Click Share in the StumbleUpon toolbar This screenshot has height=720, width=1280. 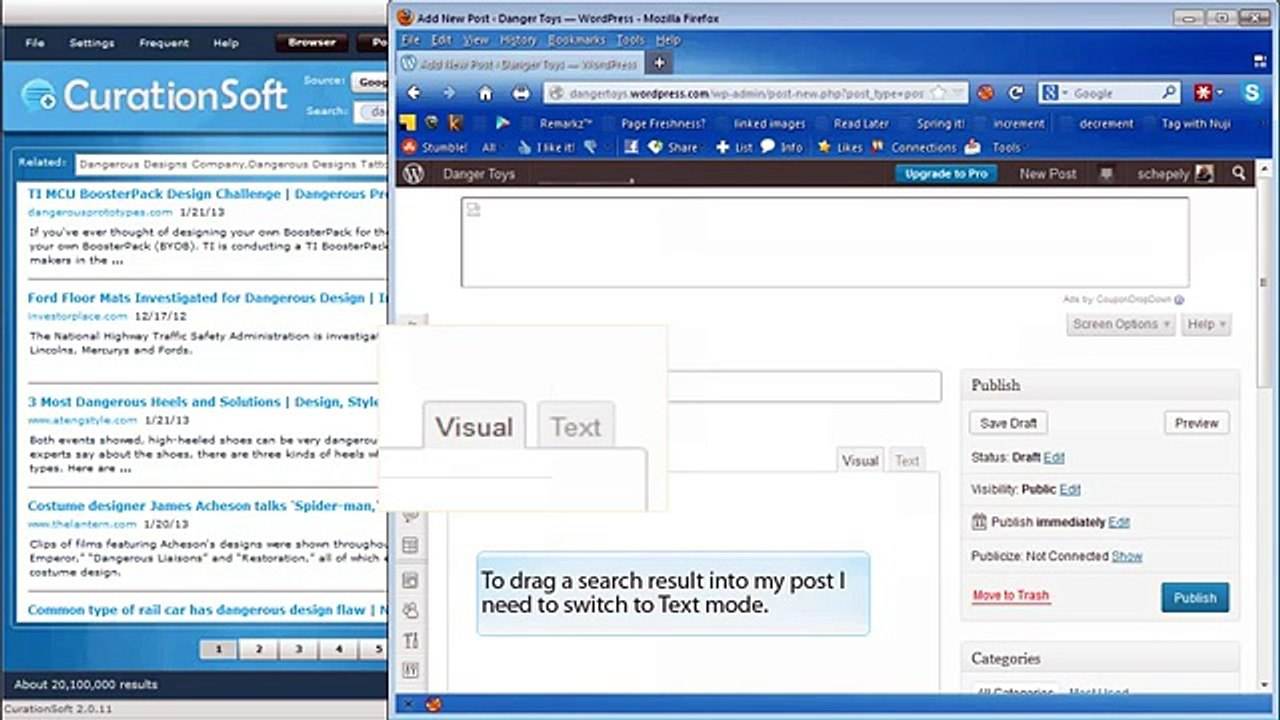[675, 147]
